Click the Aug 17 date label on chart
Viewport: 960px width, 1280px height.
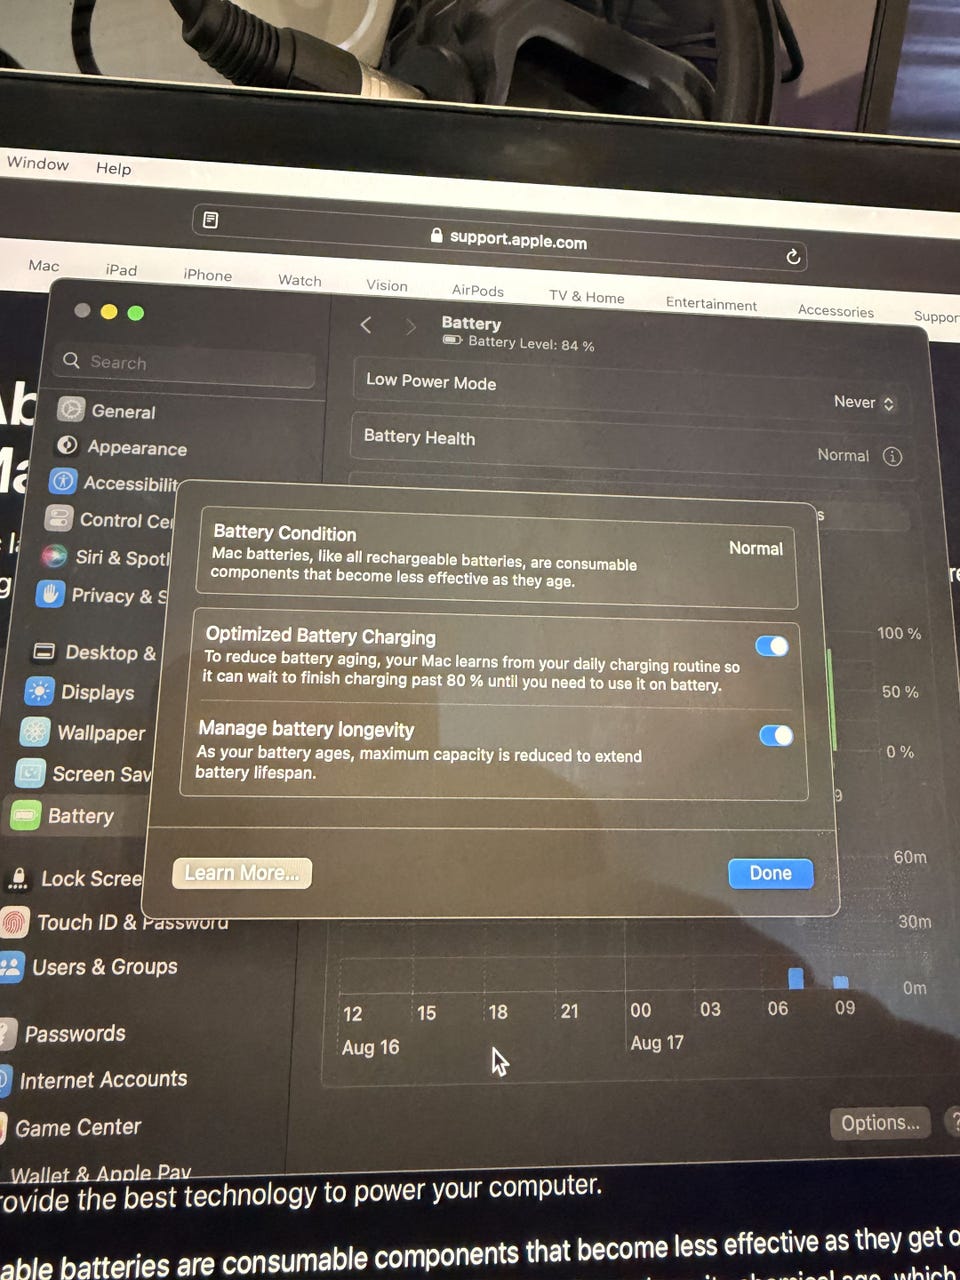pos(657,1042)
